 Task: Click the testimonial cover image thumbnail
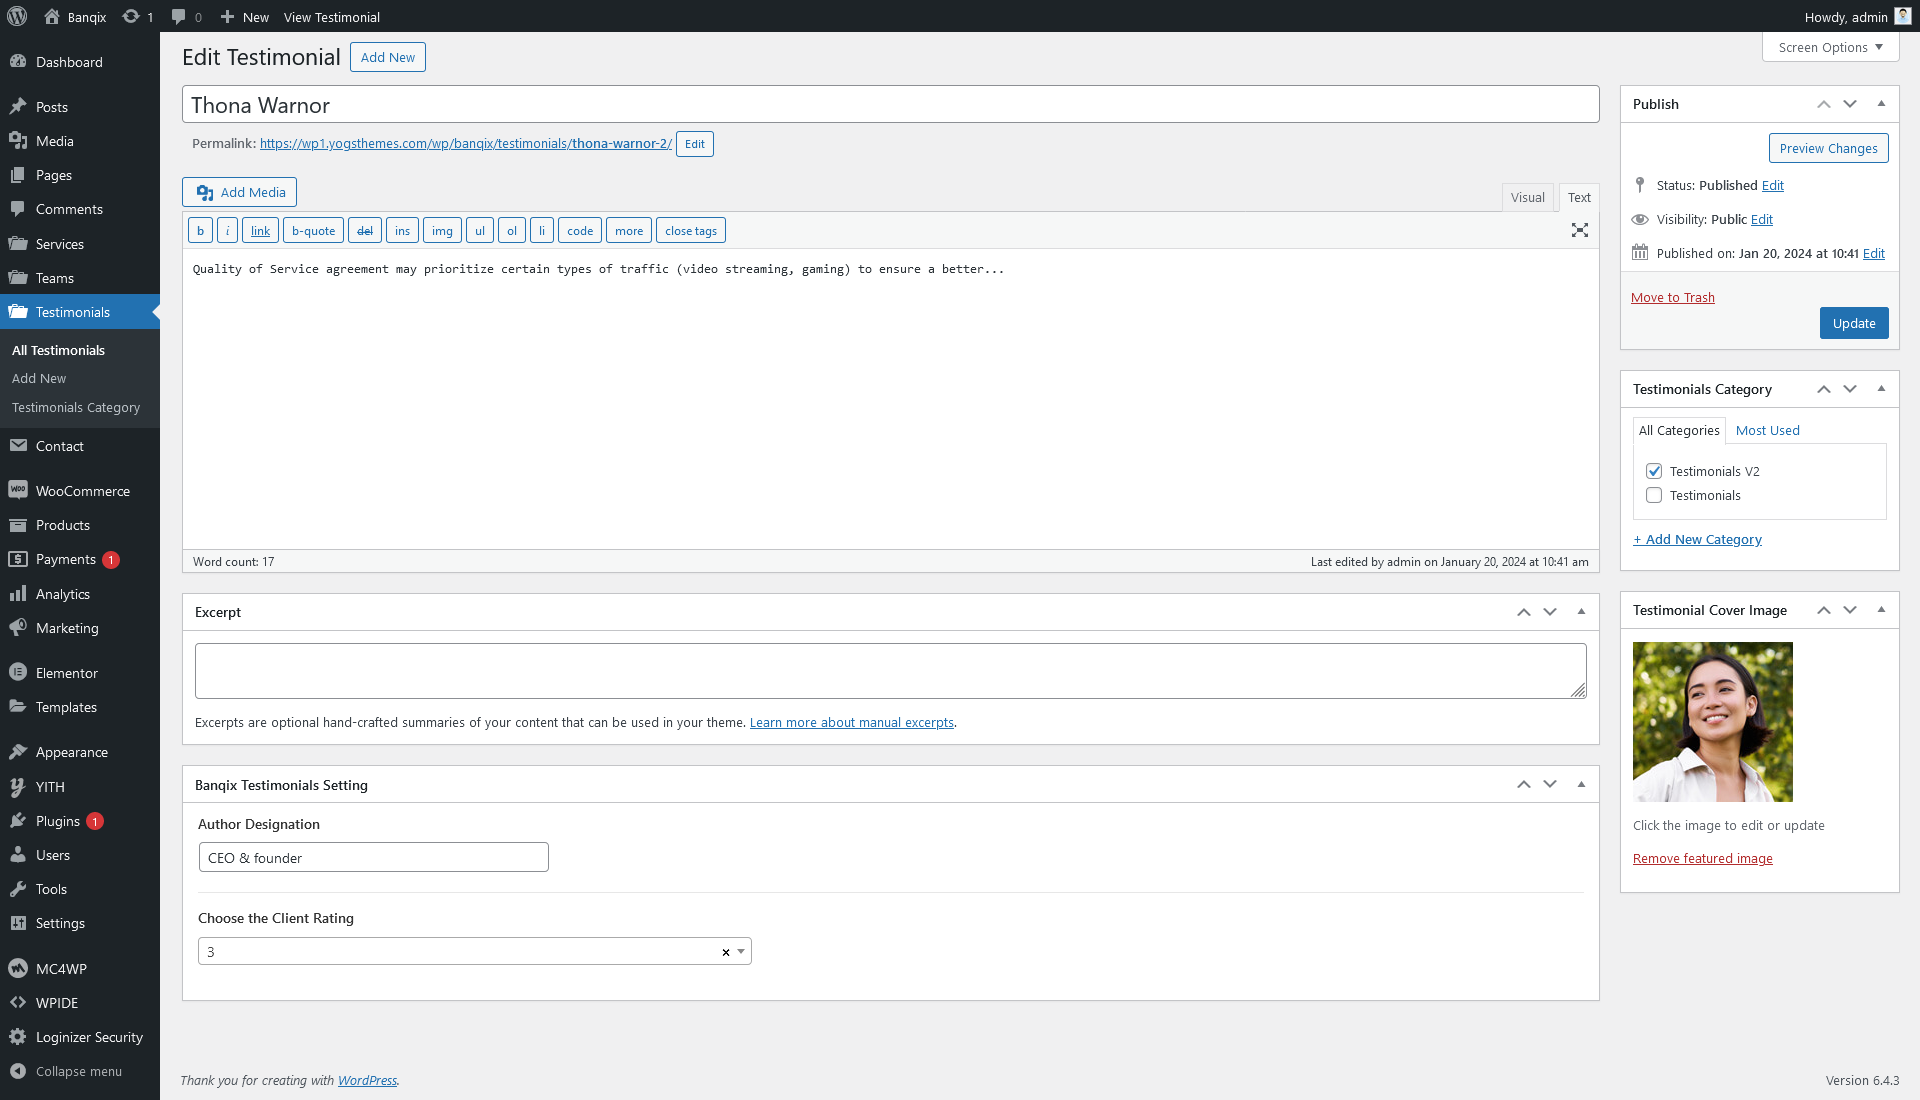pyautogui.click(x=1712, y=721)
